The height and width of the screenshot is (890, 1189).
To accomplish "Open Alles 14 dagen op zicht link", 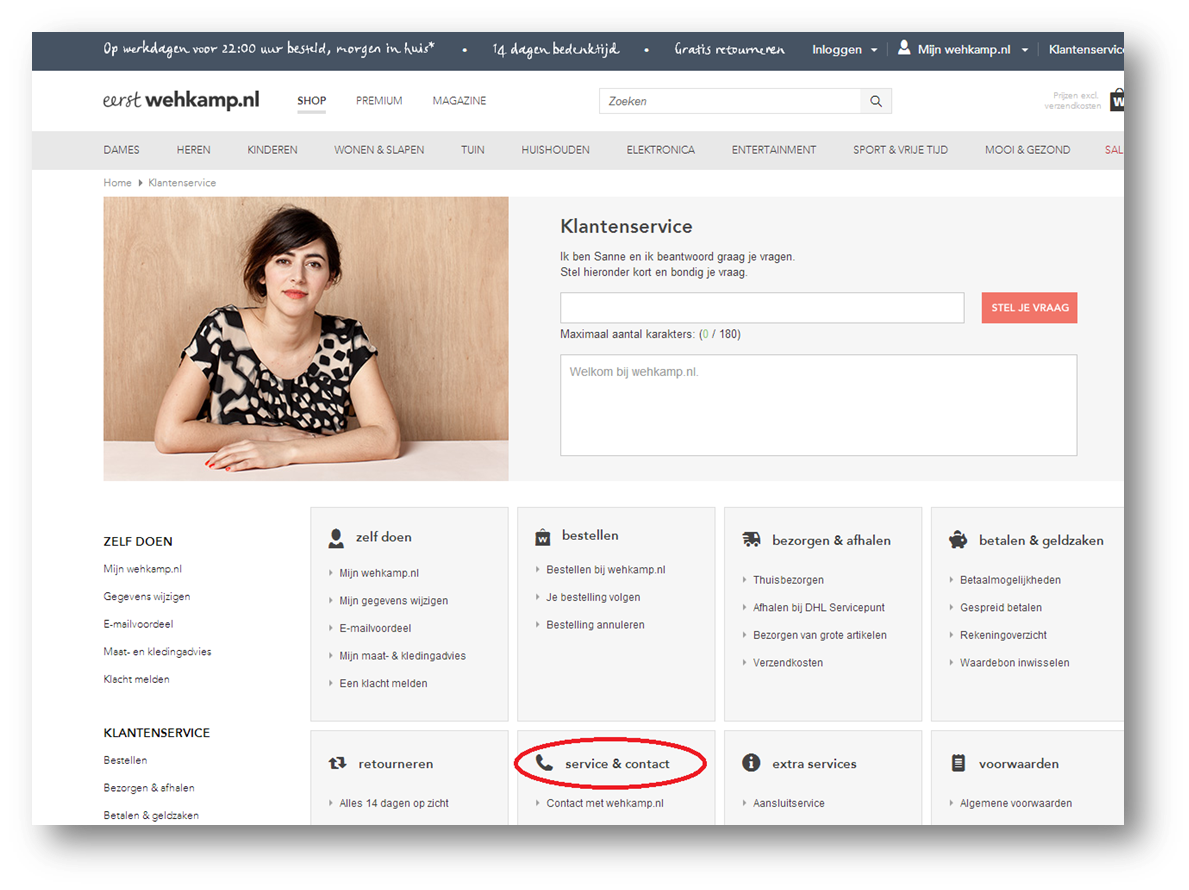I will pyautogui.click(x=394, y=803).
